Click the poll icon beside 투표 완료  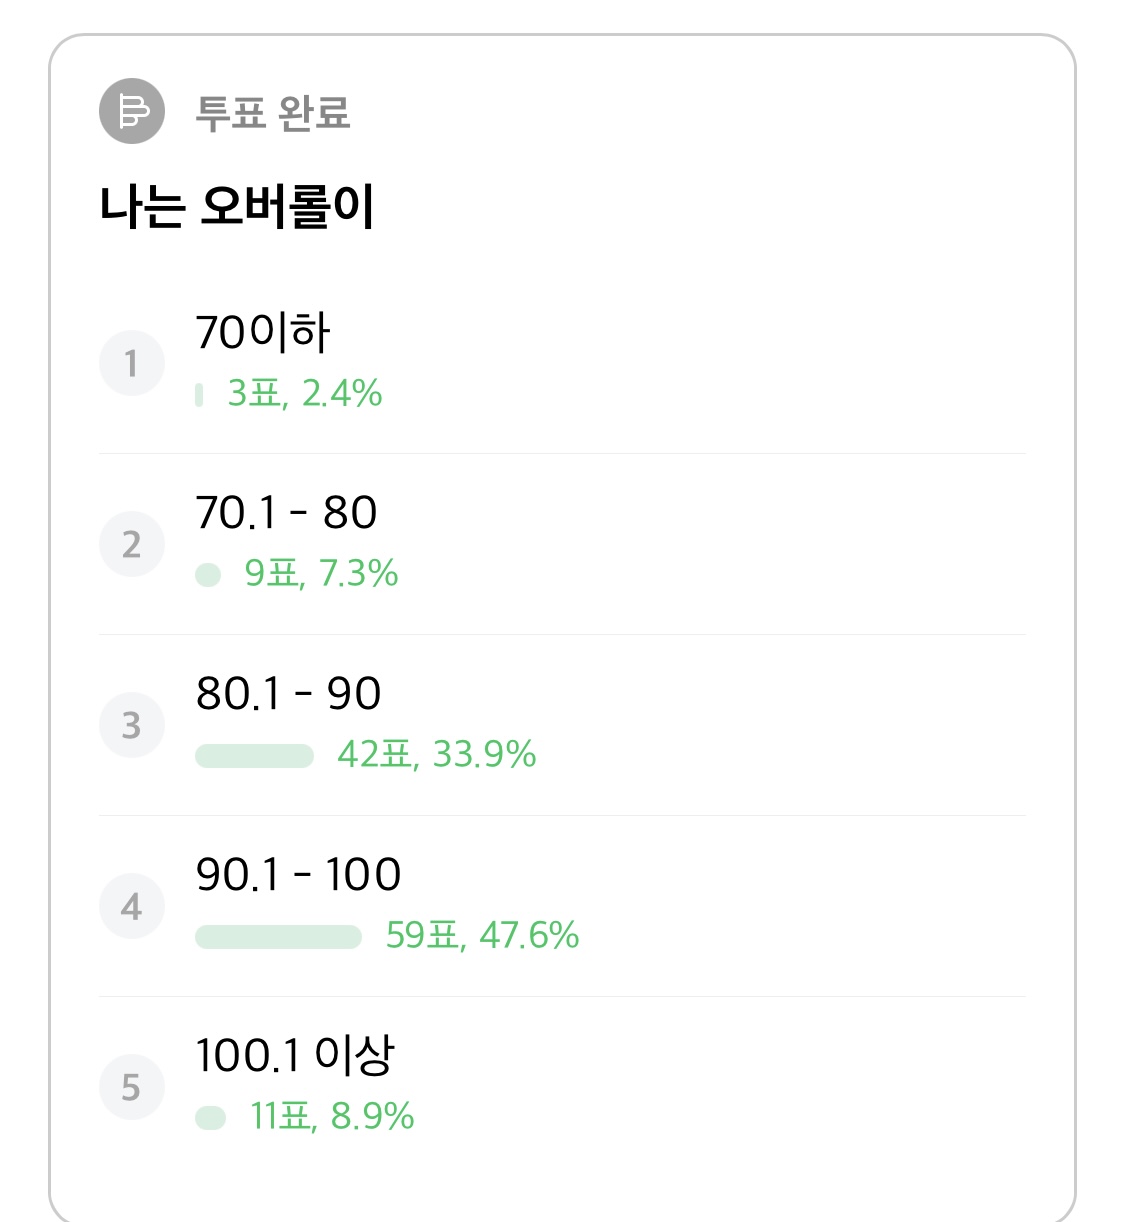coord(131,111)
